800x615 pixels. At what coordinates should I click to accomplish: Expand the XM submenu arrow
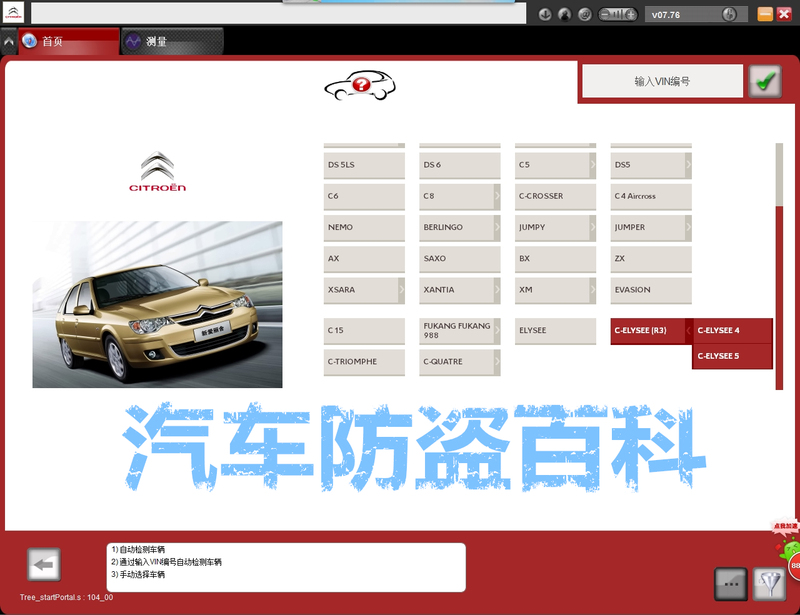593,290
